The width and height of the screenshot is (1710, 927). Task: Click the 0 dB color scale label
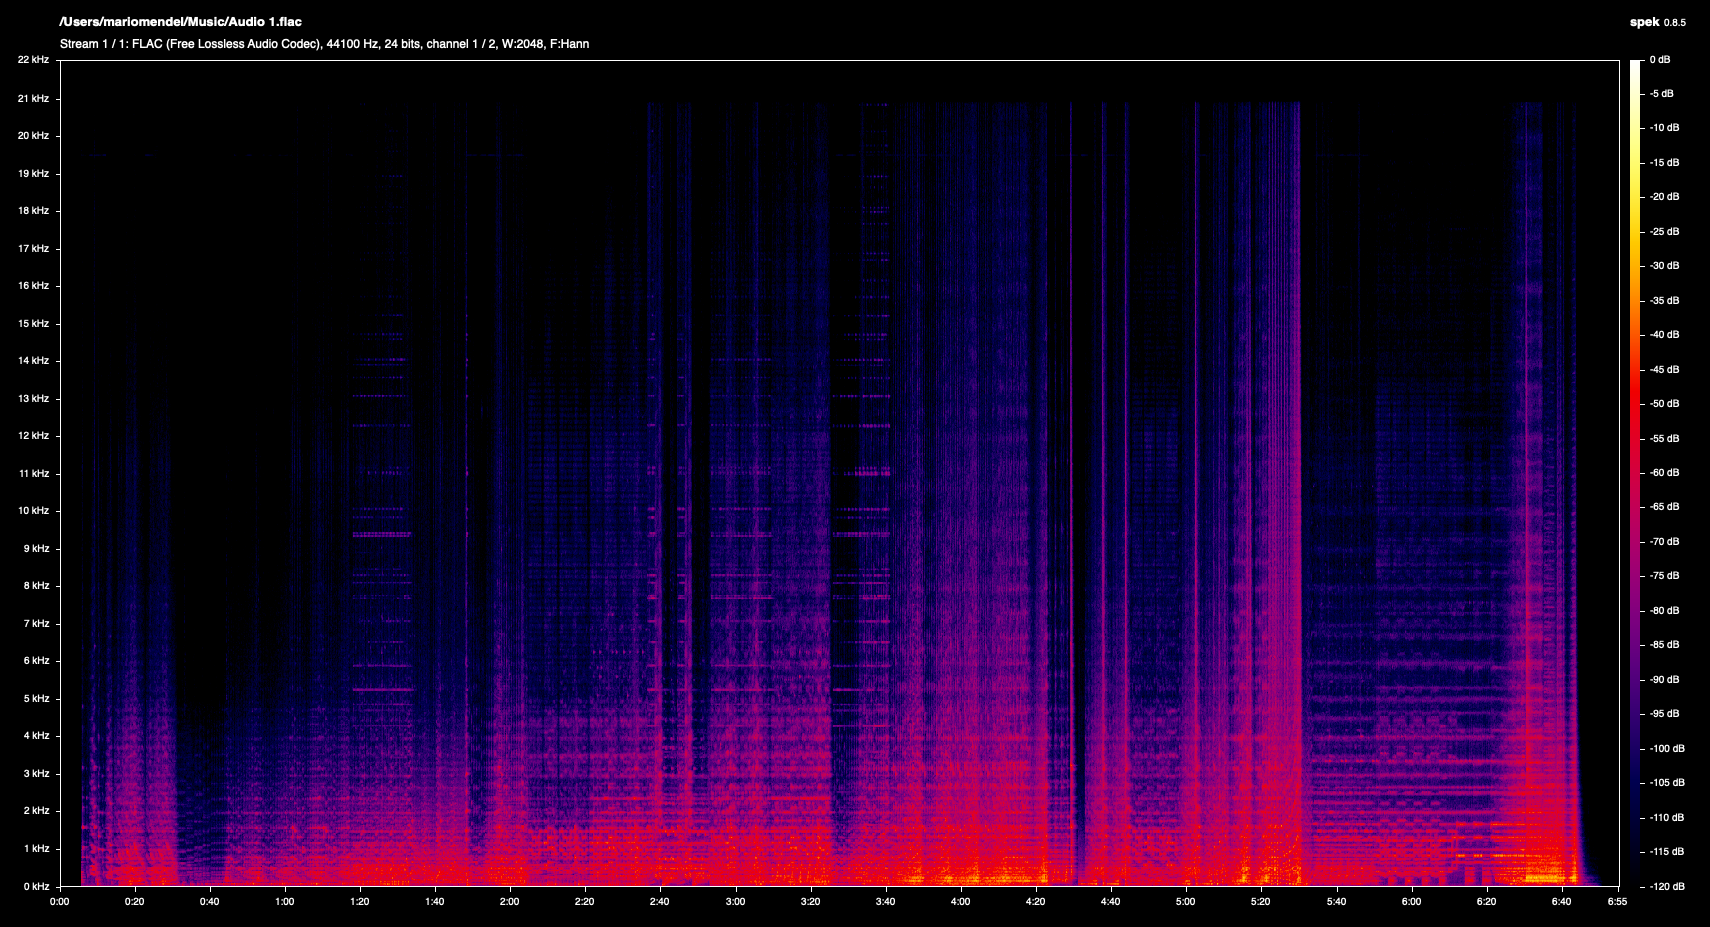[x=1660, y=60]
